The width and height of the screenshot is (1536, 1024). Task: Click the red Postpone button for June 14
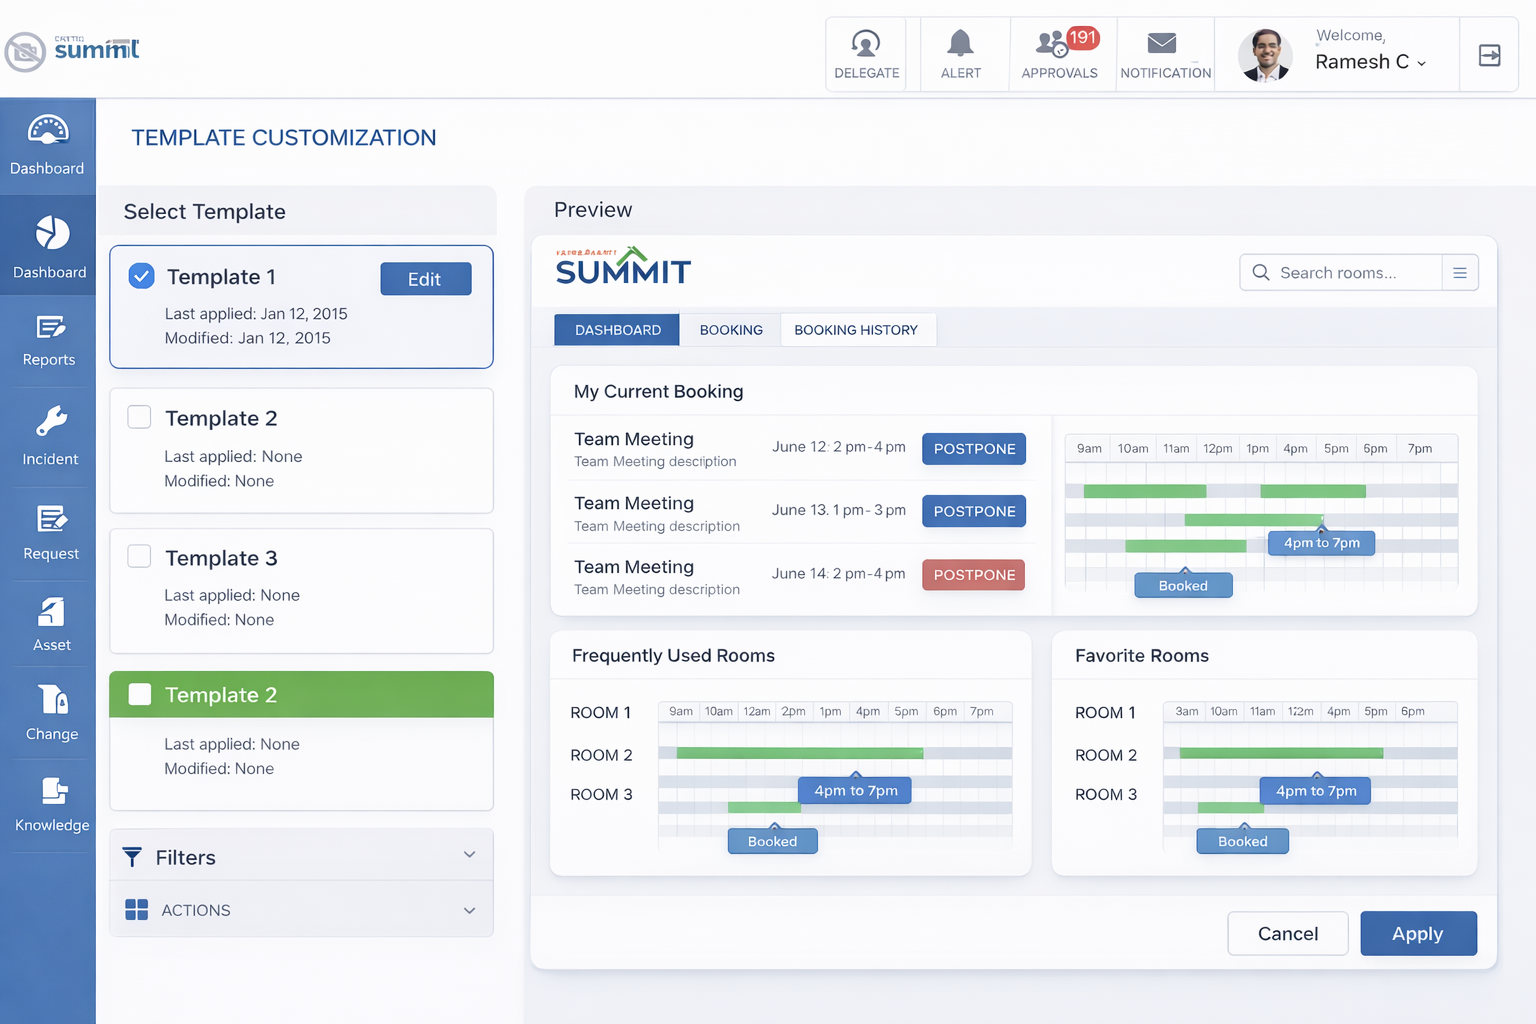973,575
